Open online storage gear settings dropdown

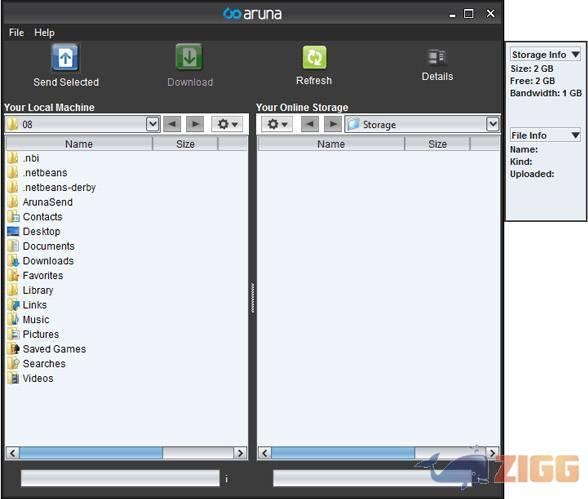tap(277, 124)
